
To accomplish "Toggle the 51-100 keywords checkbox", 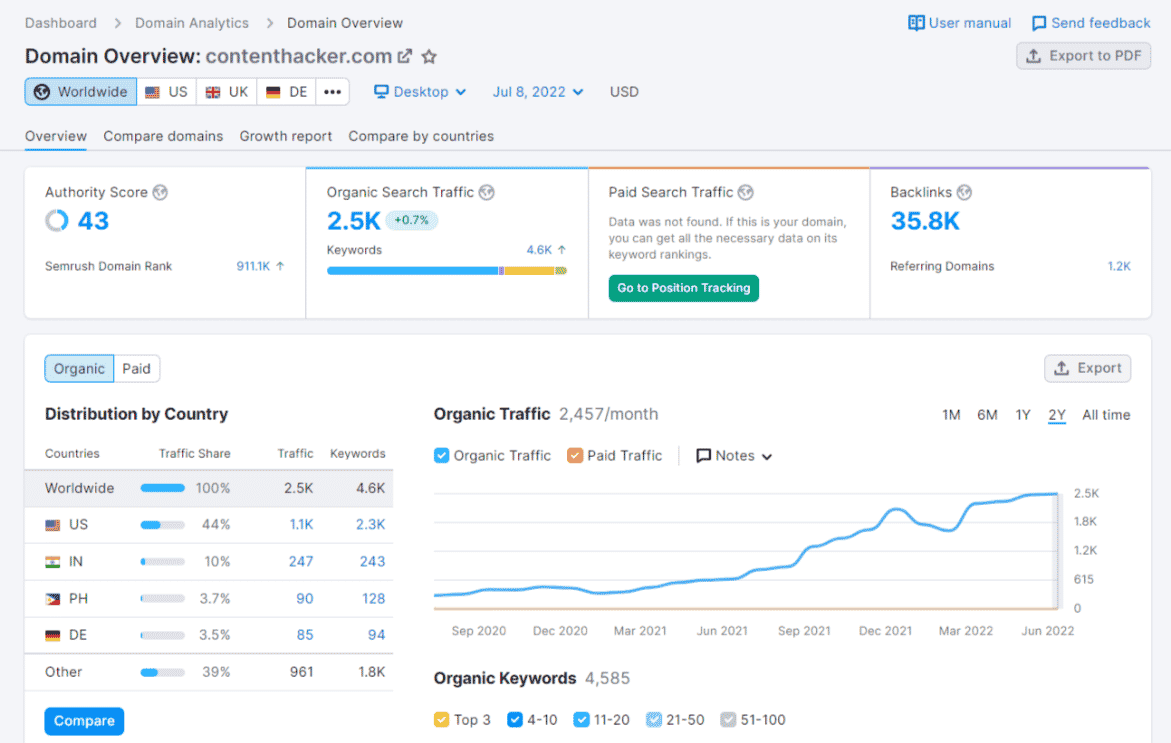I will click(728, 719).
